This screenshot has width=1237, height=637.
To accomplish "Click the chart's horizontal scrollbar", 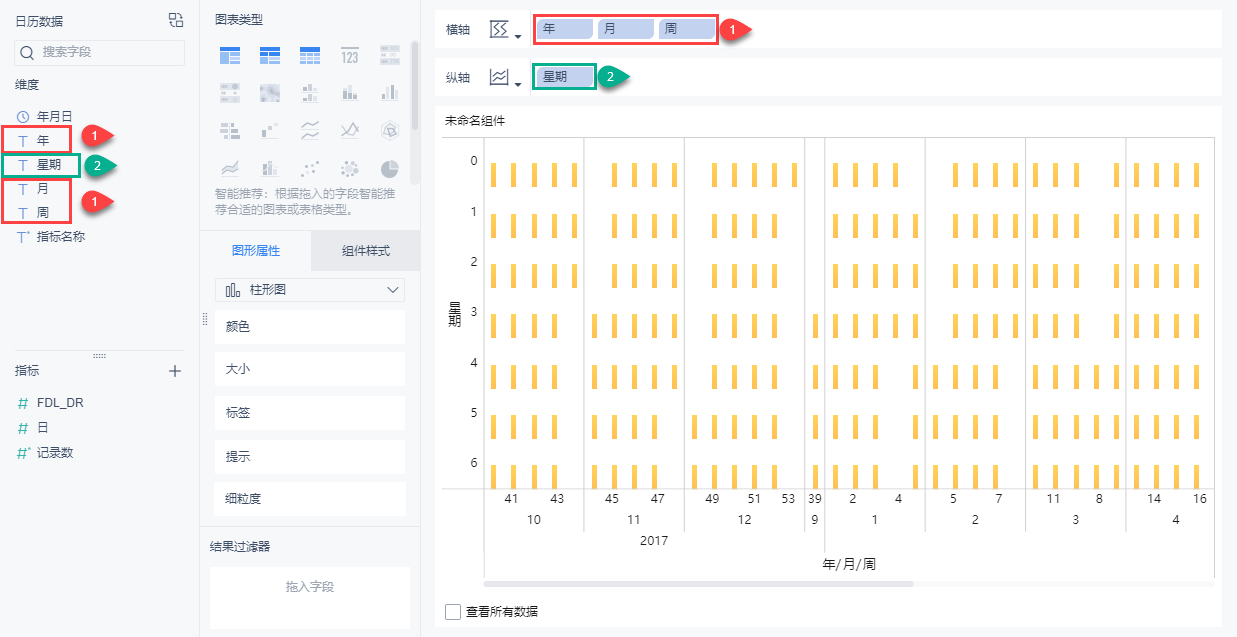I will click(698, 583).
